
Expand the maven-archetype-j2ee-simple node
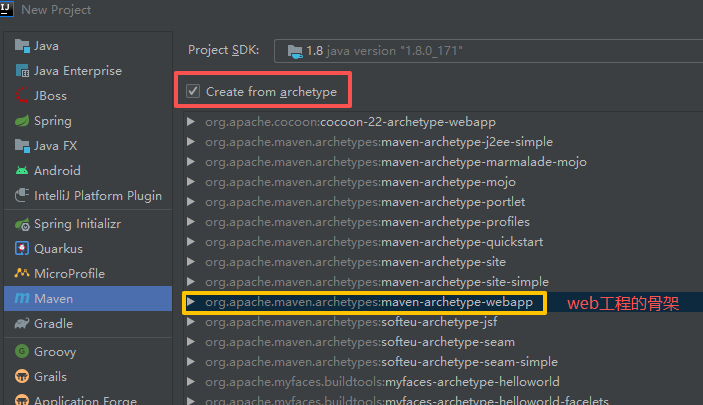191,142
